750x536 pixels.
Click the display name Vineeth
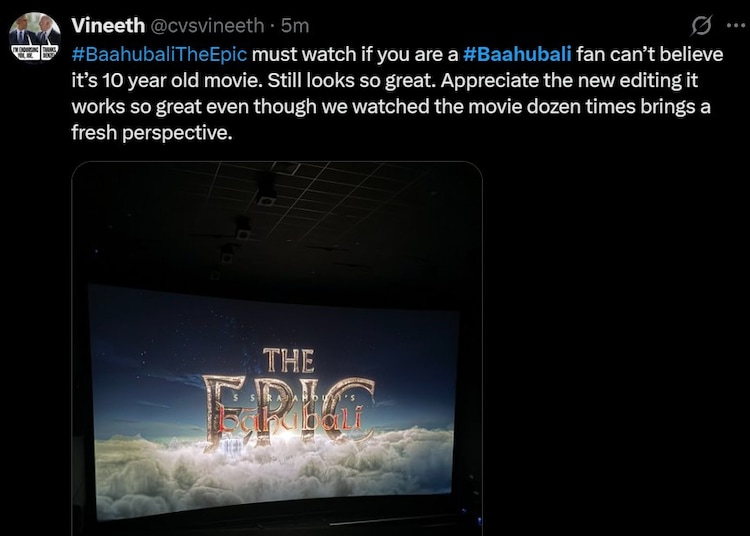point(108,25)
